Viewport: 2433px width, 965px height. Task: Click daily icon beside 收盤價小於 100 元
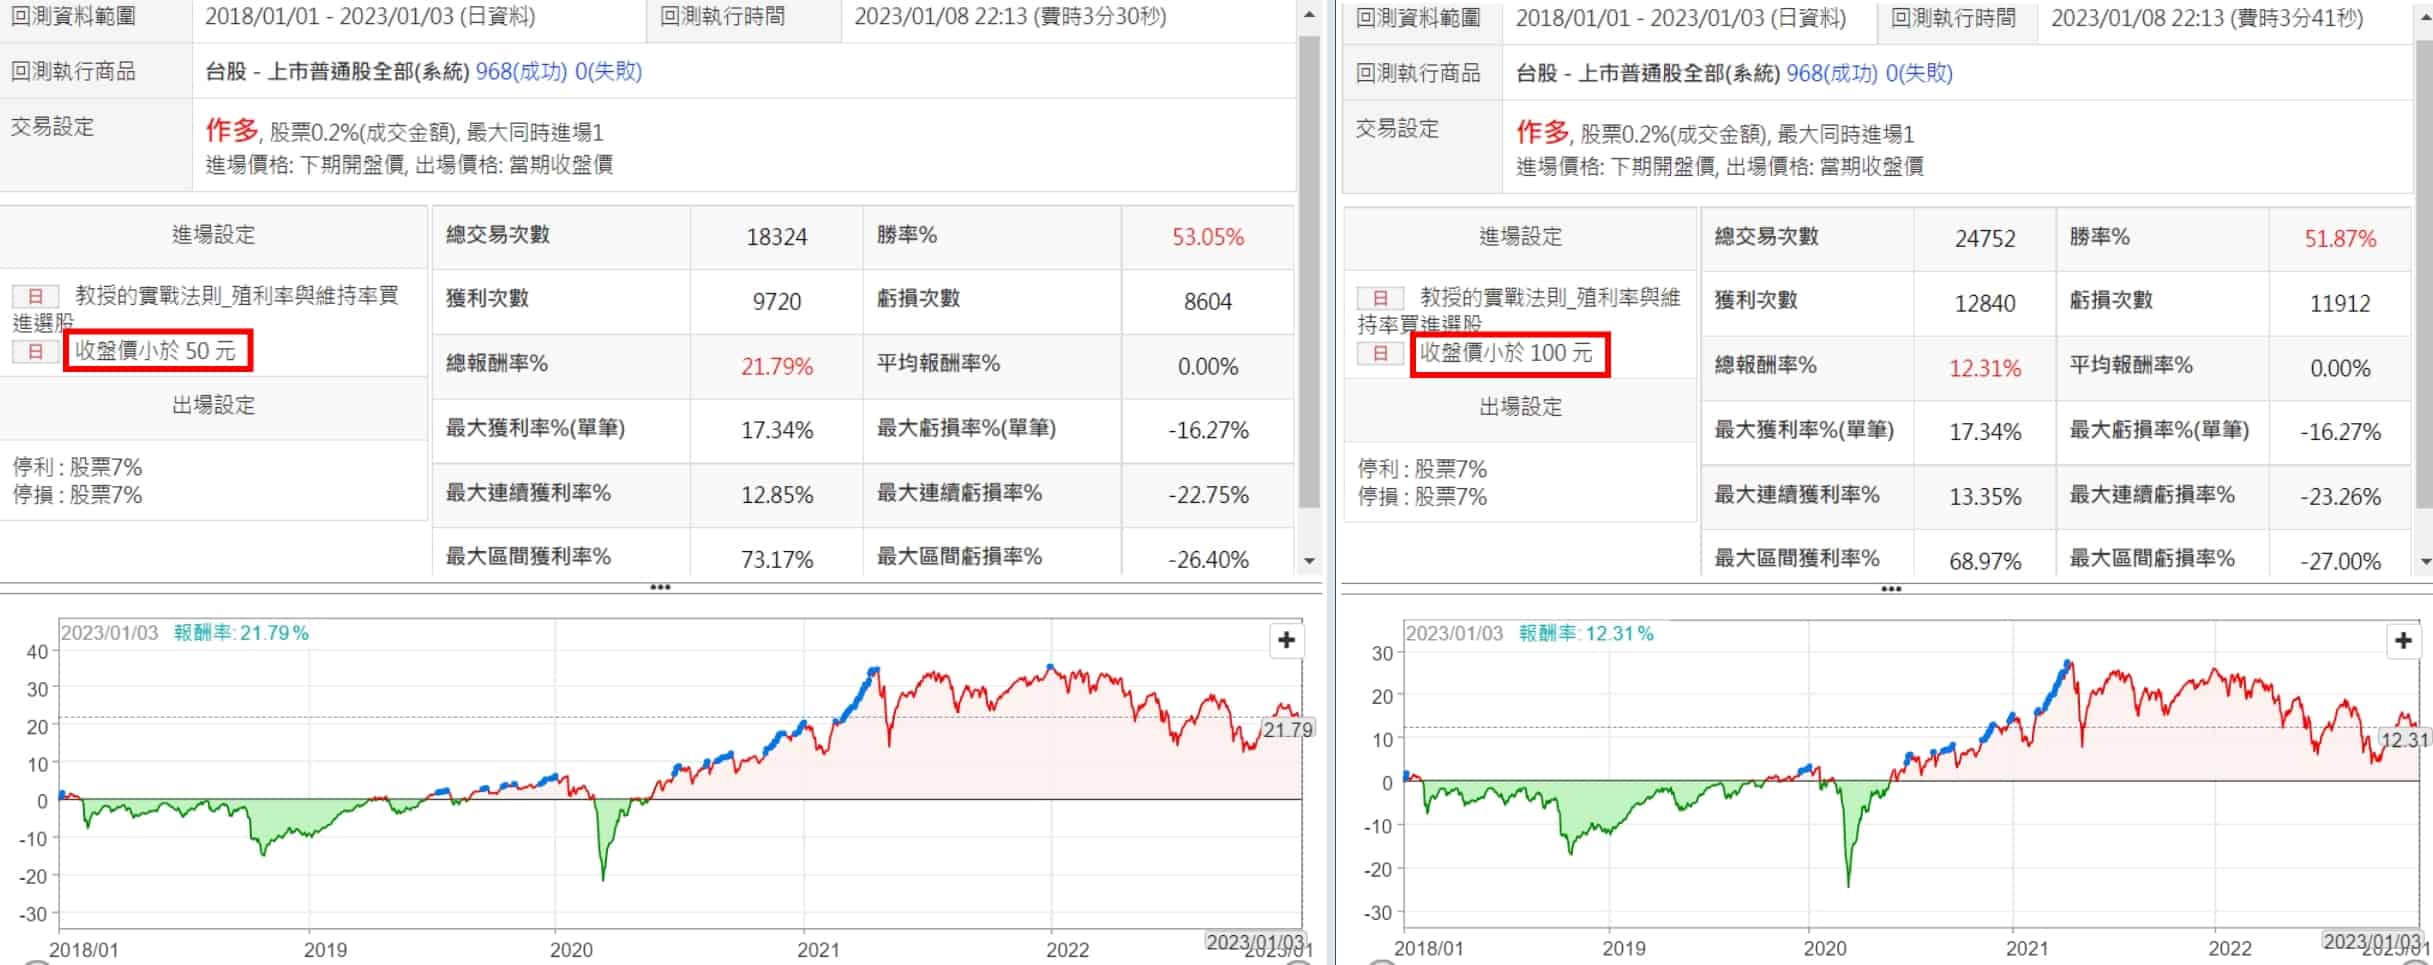[1380, 353]
